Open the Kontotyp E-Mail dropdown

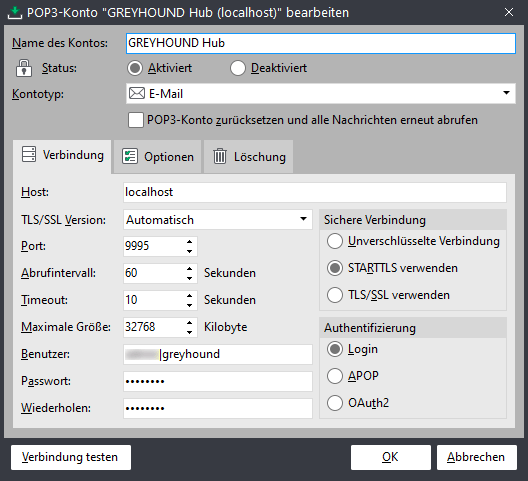pyautogui.click(x=506, y=93)
